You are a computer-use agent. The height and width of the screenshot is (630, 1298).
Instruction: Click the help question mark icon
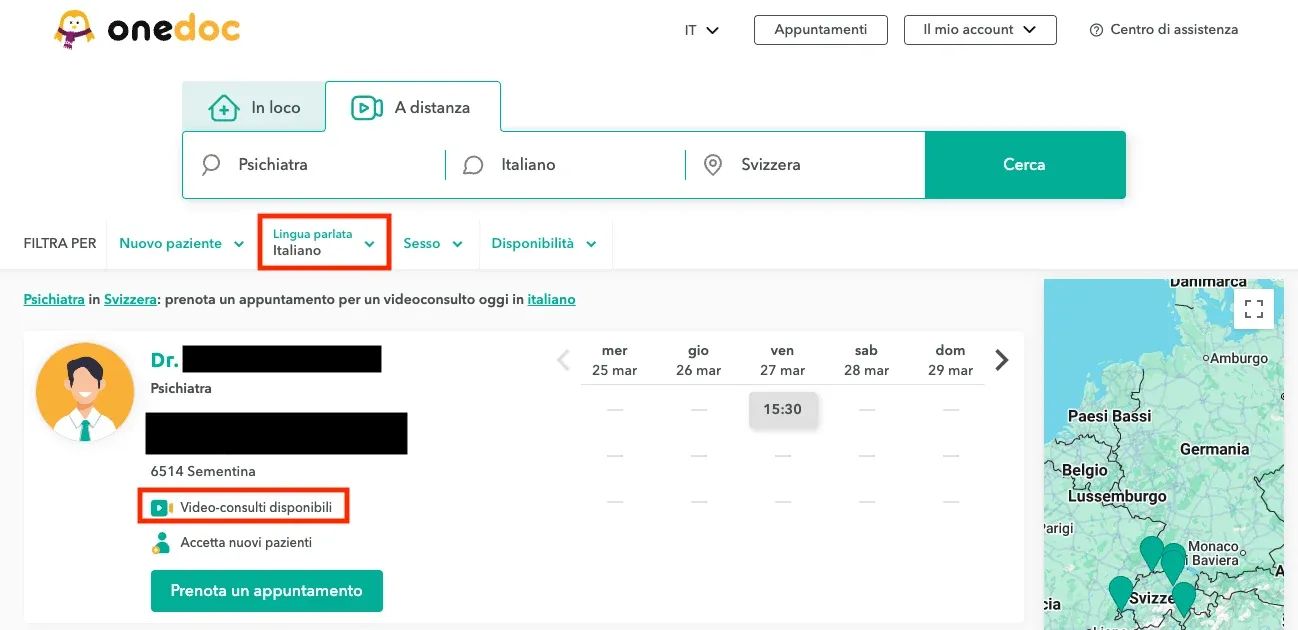tap(1096, 30)
